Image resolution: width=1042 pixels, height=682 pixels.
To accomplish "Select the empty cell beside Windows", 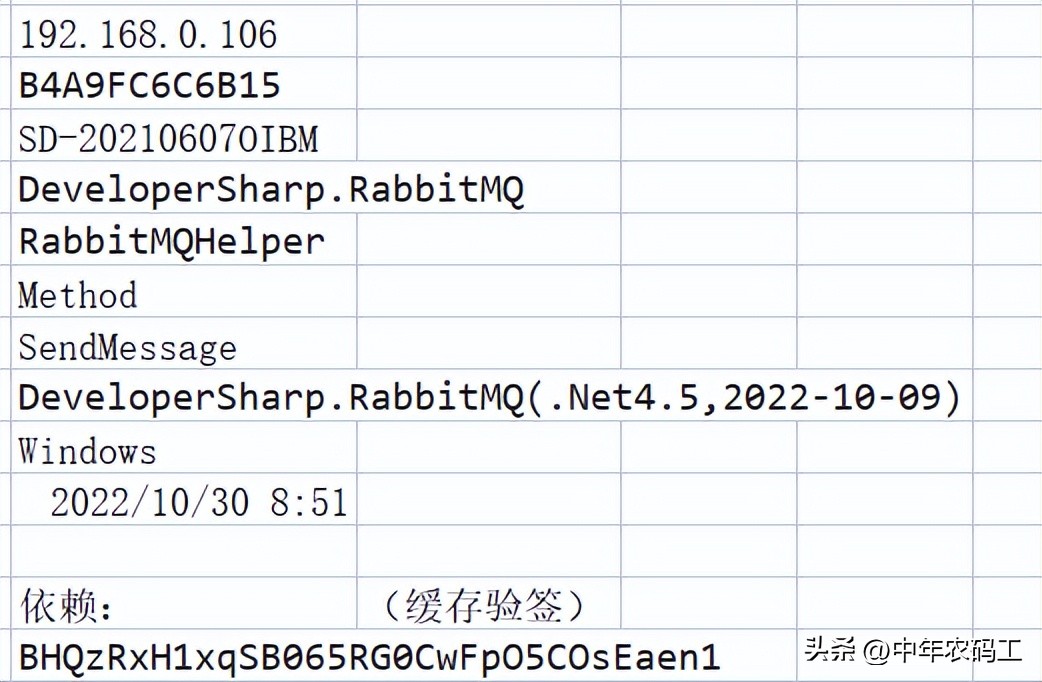I will pos(488,451).
